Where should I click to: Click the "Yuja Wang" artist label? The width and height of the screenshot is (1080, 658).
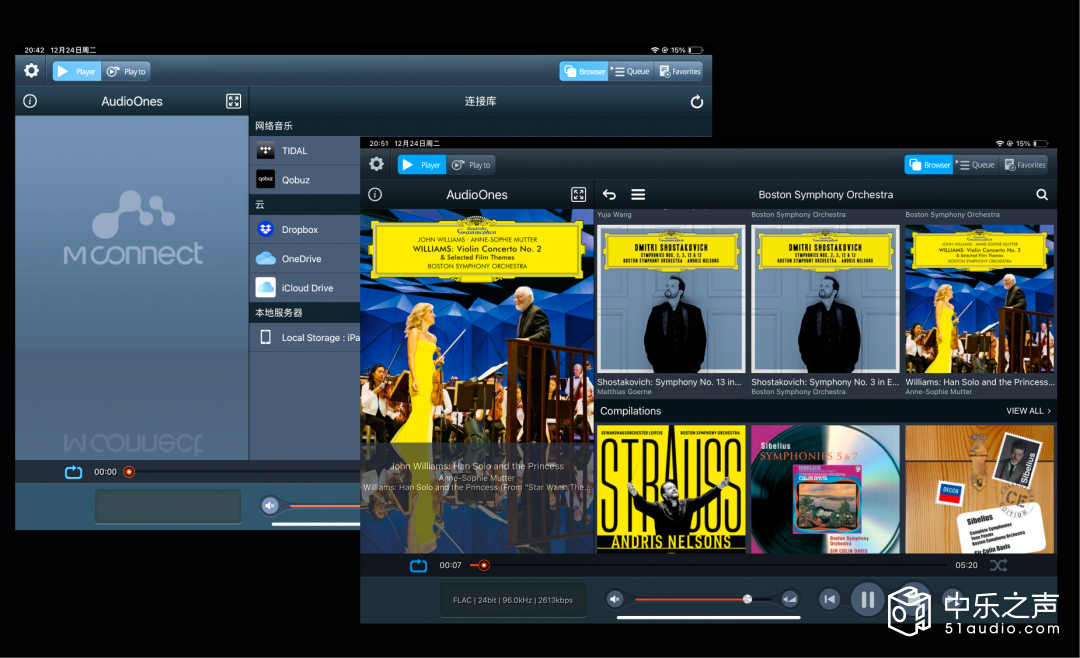pyautogui.click(x=614, y=215)
